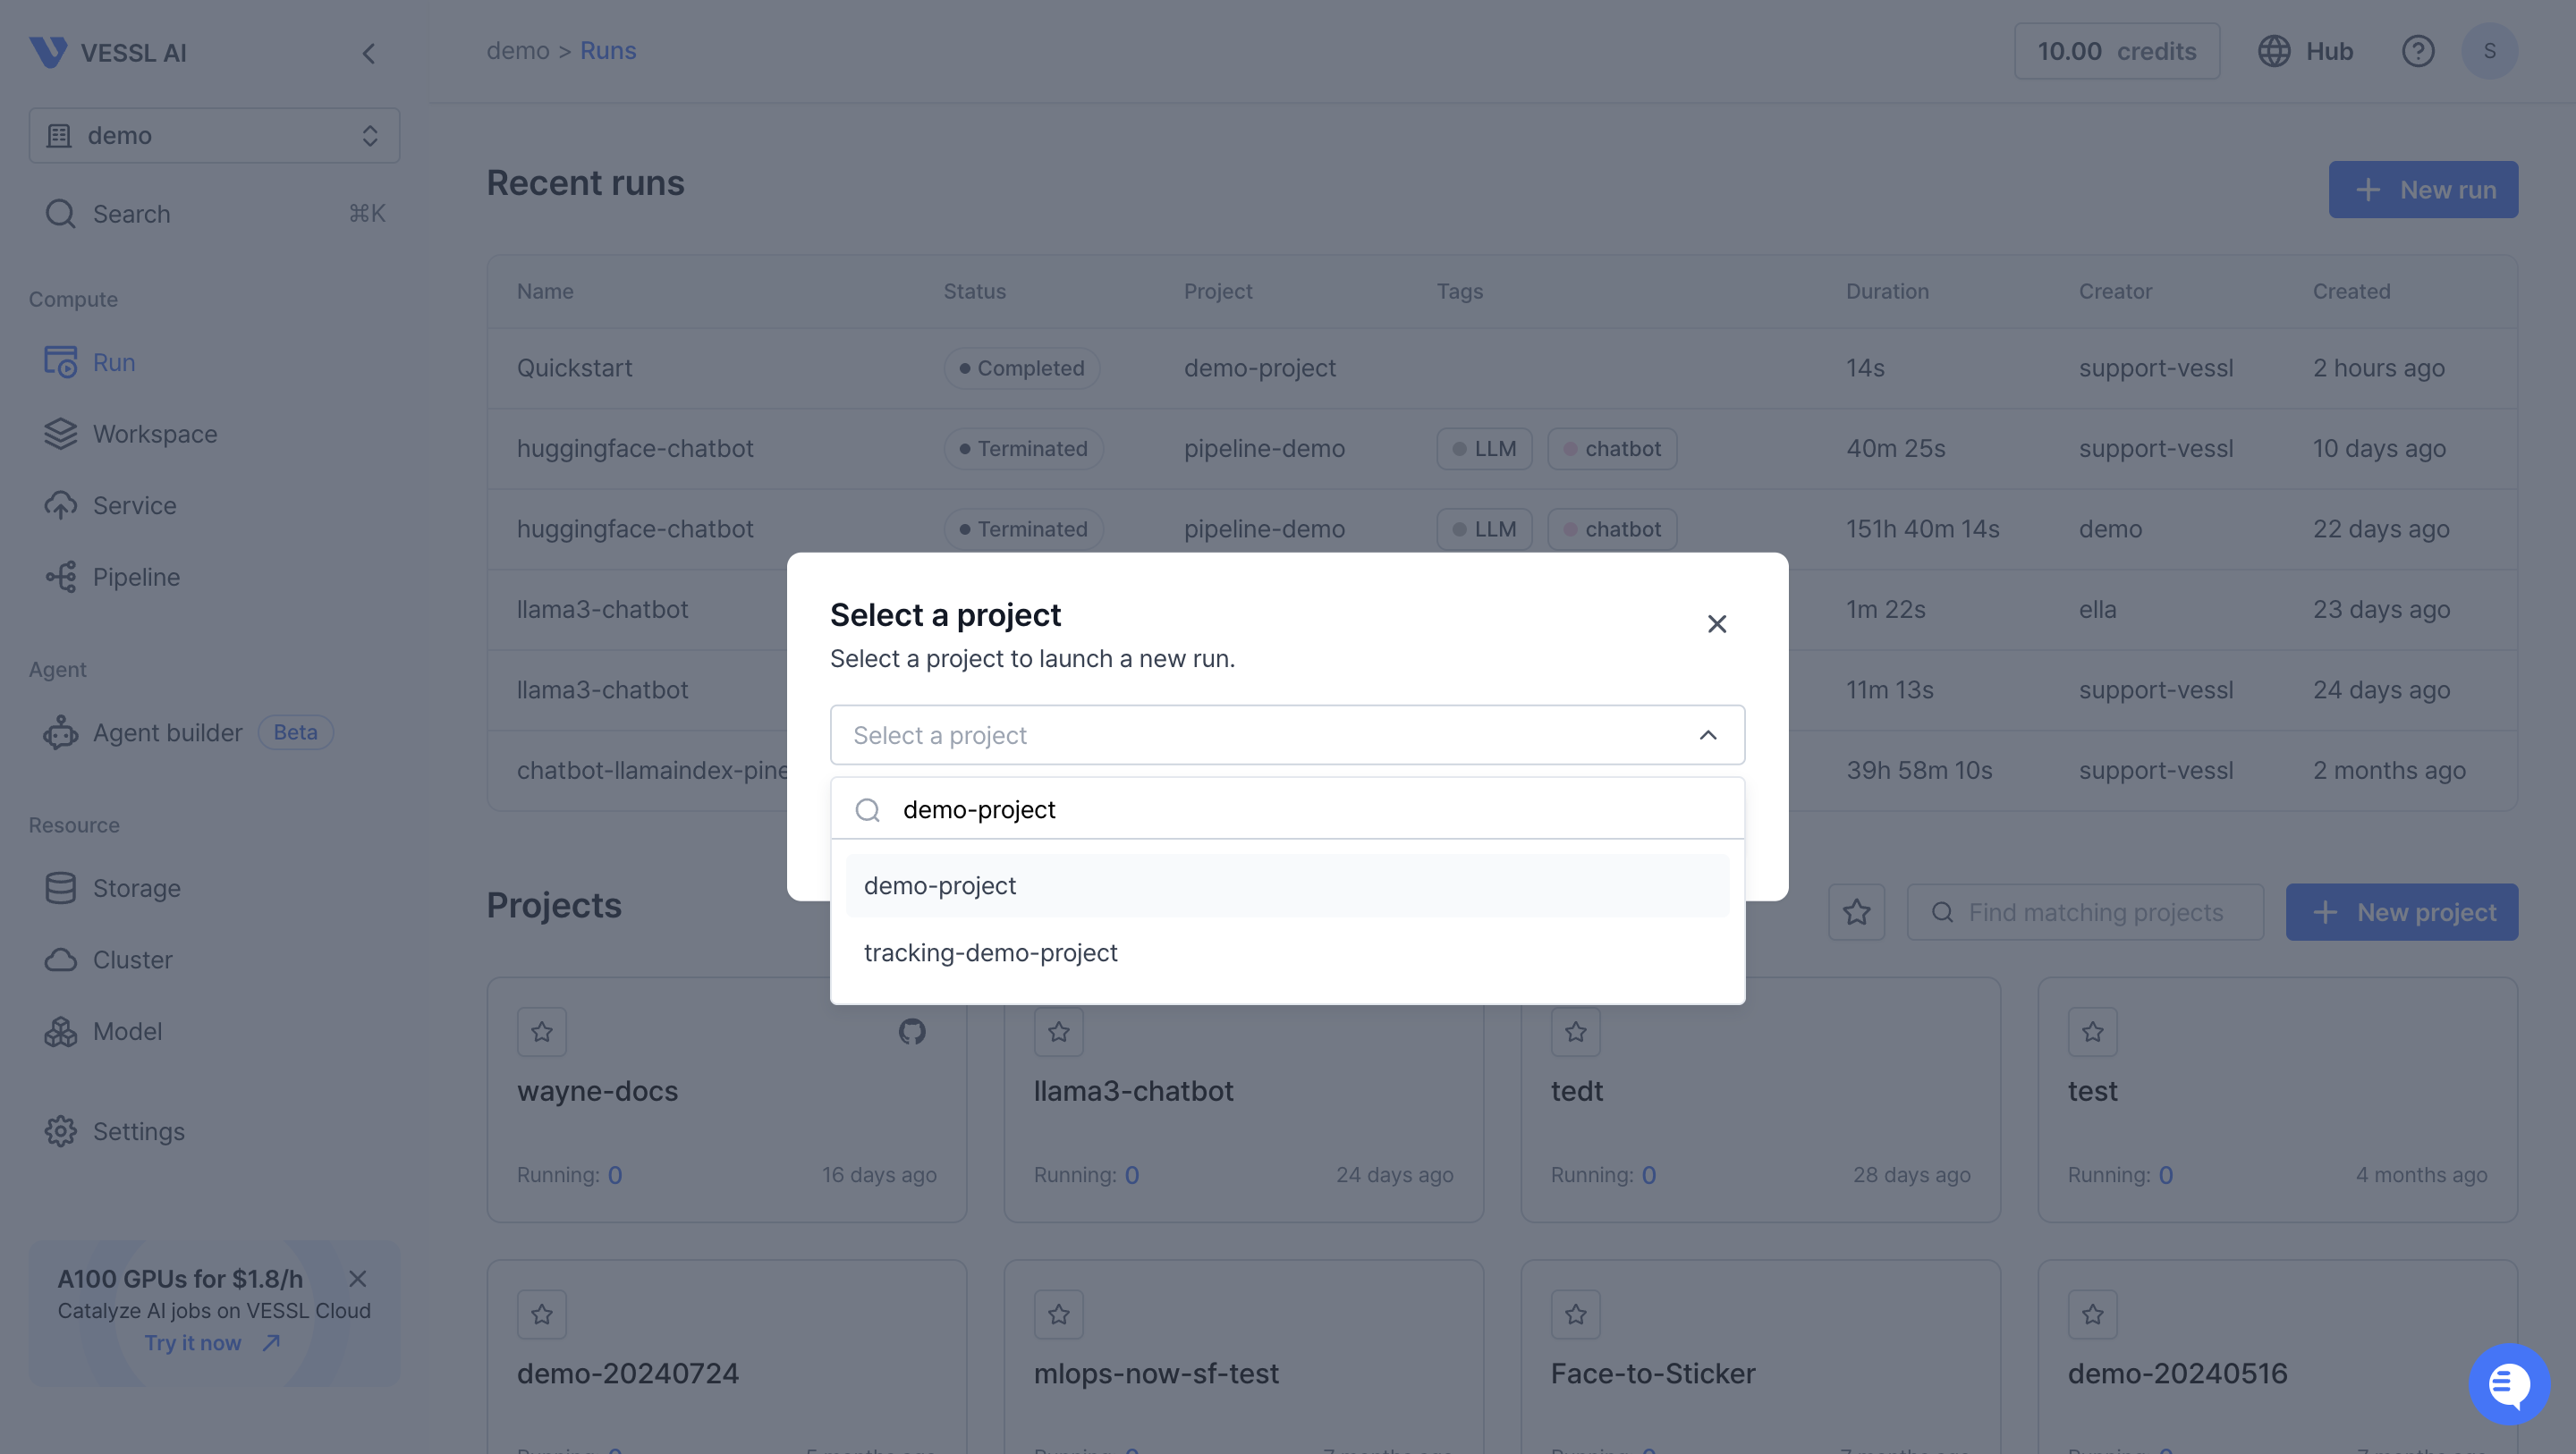2576x1454 pixels.
Task: Choose tracking-demo-project from the list
Action: pos(1288,952)
